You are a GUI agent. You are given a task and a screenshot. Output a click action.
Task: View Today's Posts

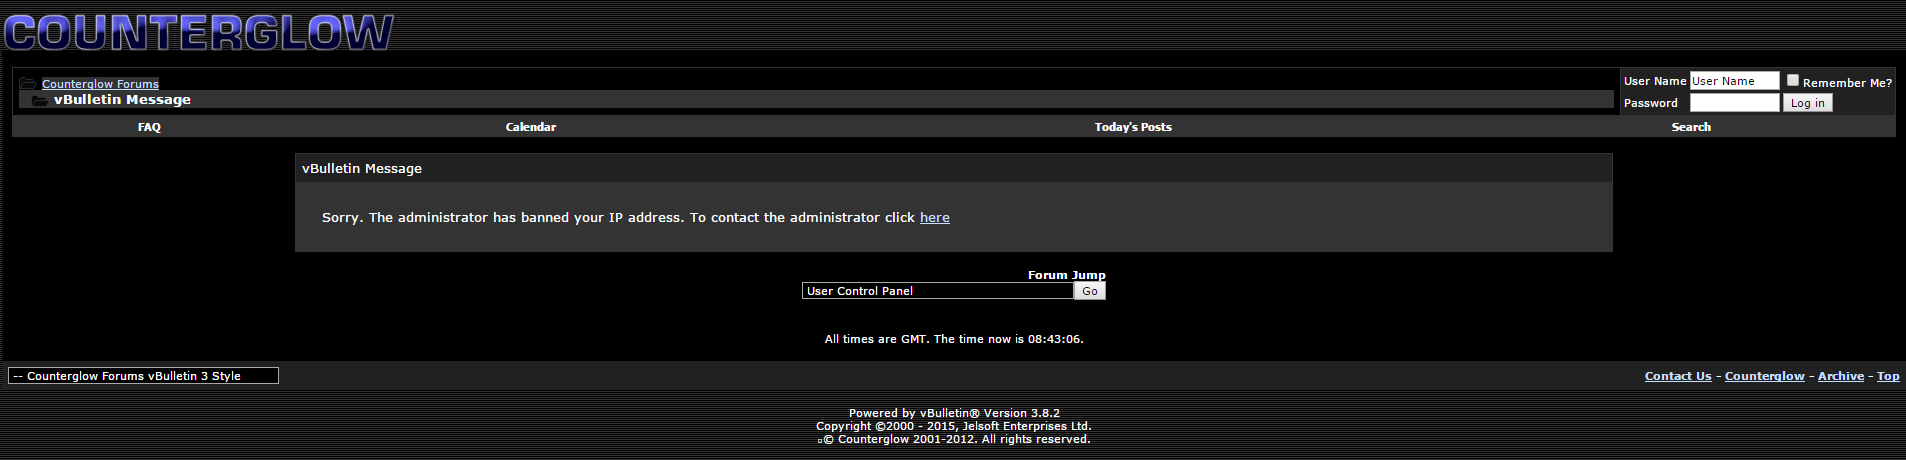click(1132, 127)
